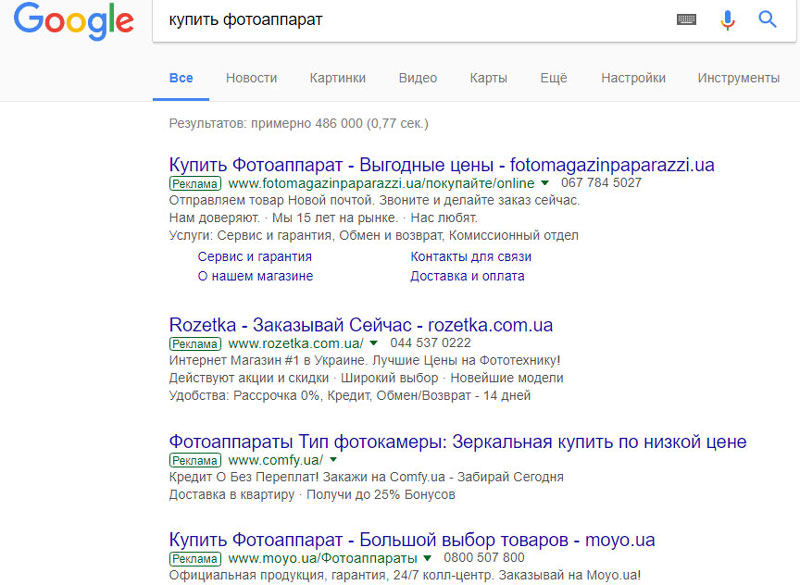Image resolution: width=800 pixels, height=585 pixels.
Task: Click 'Доставка в квартиру' description line
Action: [312, 494]
